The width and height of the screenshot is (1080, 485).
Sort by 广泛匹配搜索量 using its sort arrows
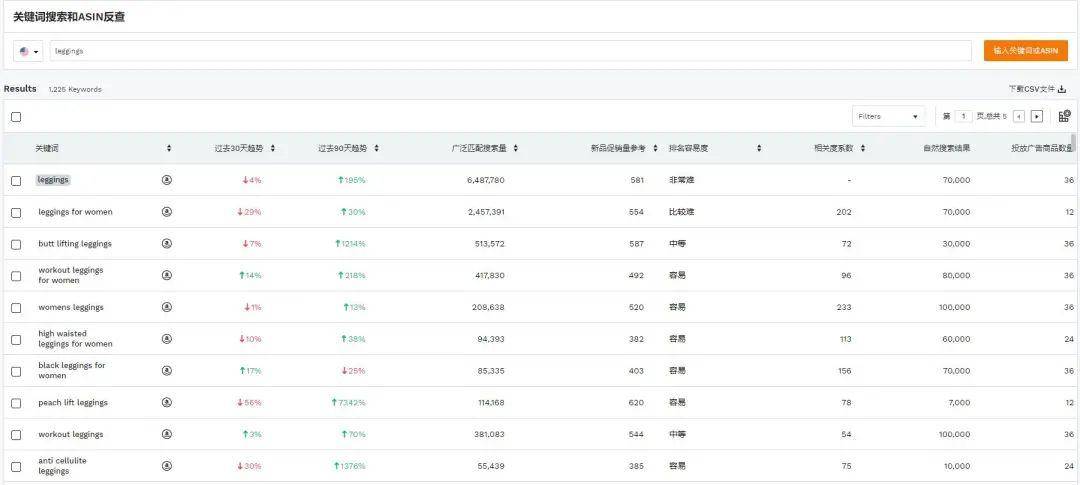point(516,149)
